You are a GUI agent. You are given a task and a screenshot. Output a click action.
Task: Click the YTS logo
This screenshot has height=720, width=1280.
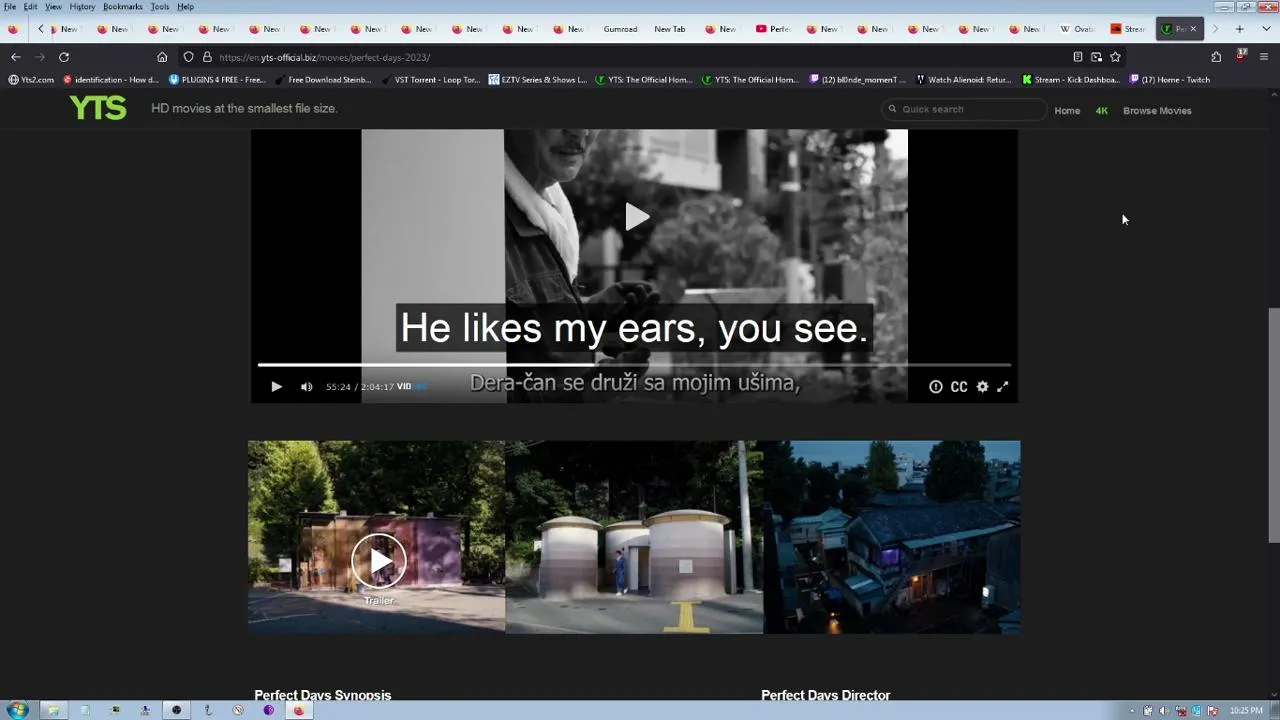click(x=98, y=108)
